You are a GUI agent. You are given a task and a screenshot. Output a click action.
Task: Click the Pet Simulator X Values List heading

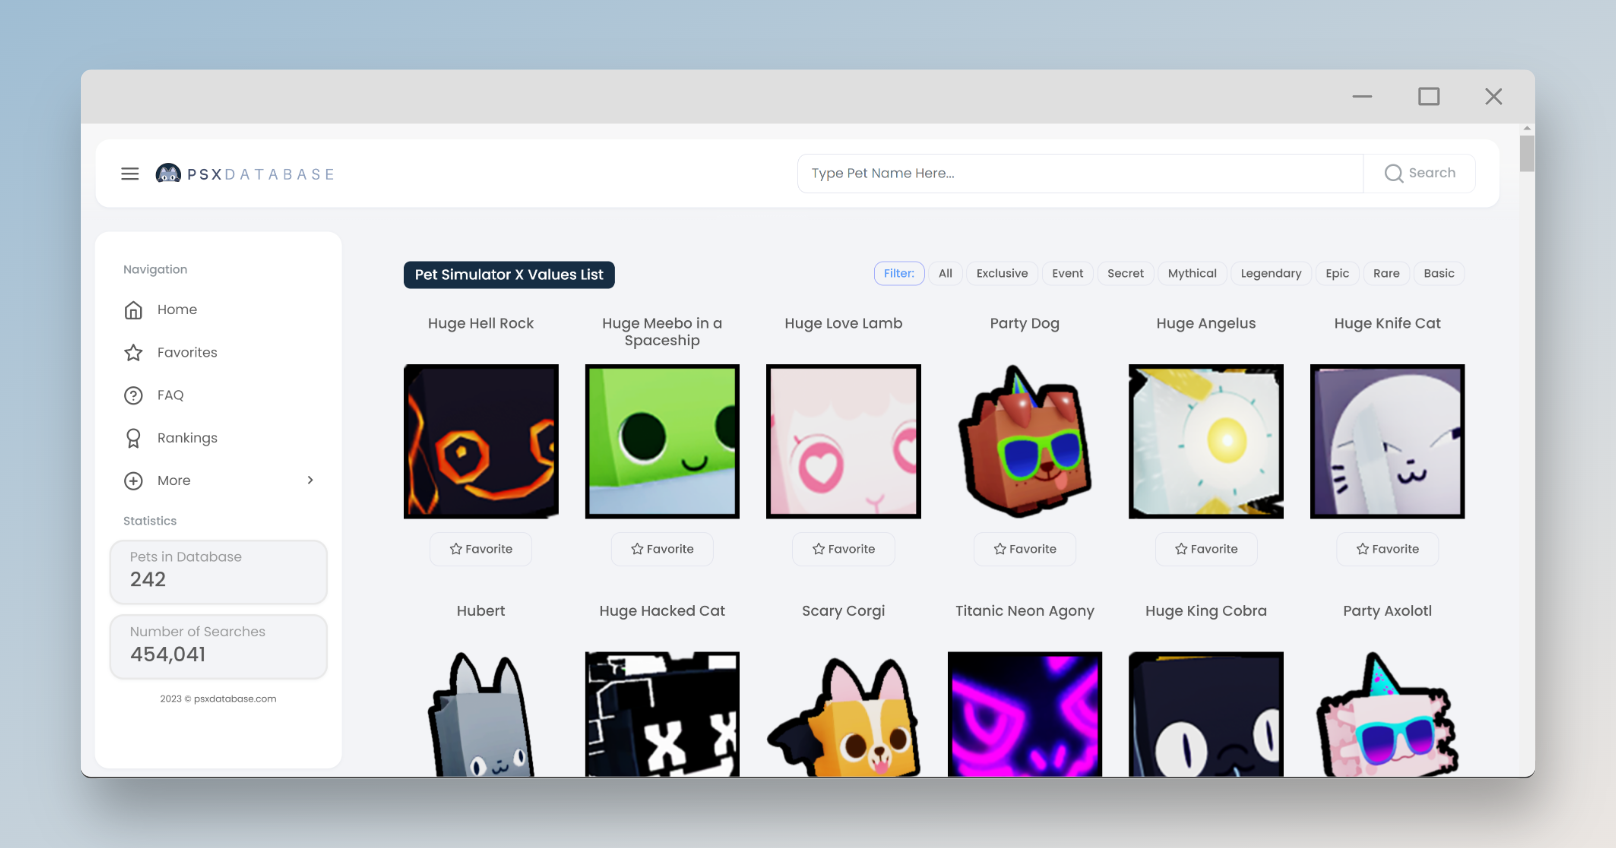(509, 275)
